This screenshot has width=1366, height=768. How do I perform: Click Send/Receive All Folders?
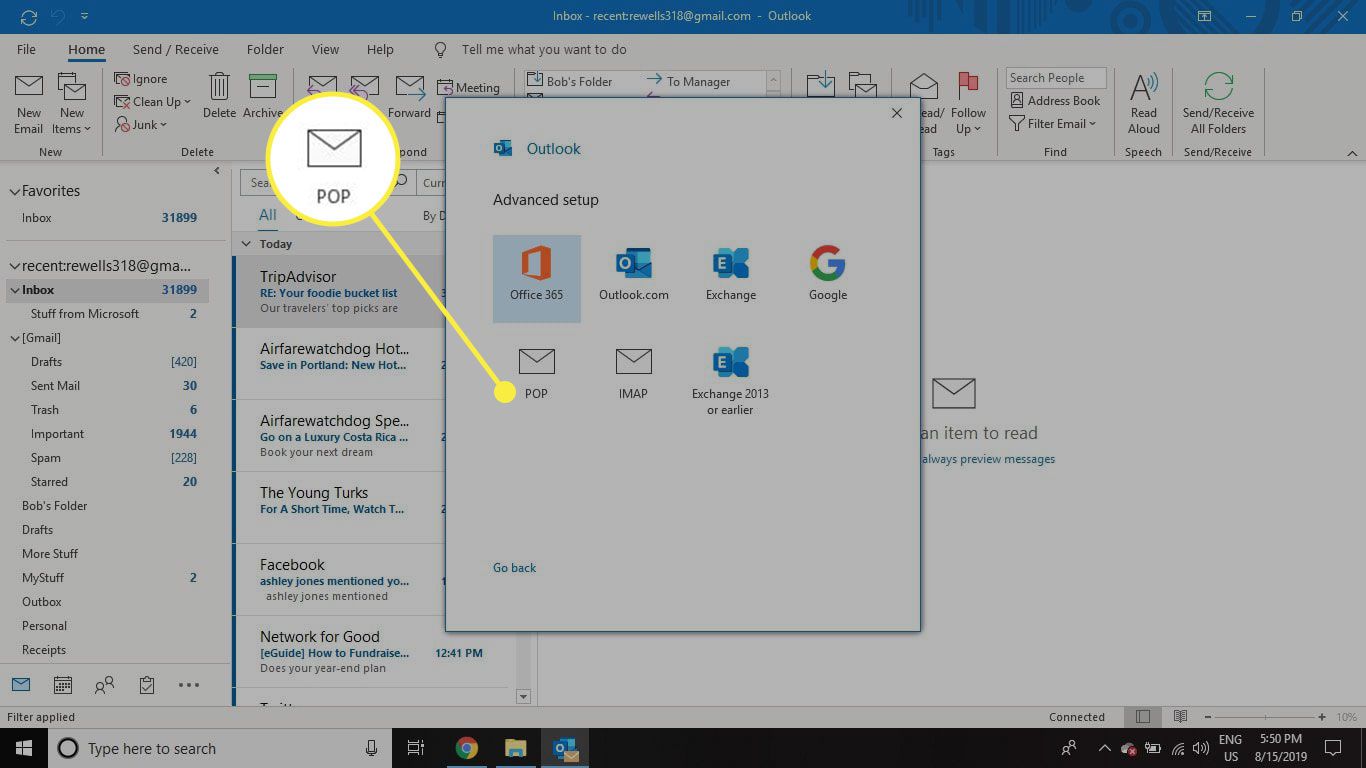1218,104
